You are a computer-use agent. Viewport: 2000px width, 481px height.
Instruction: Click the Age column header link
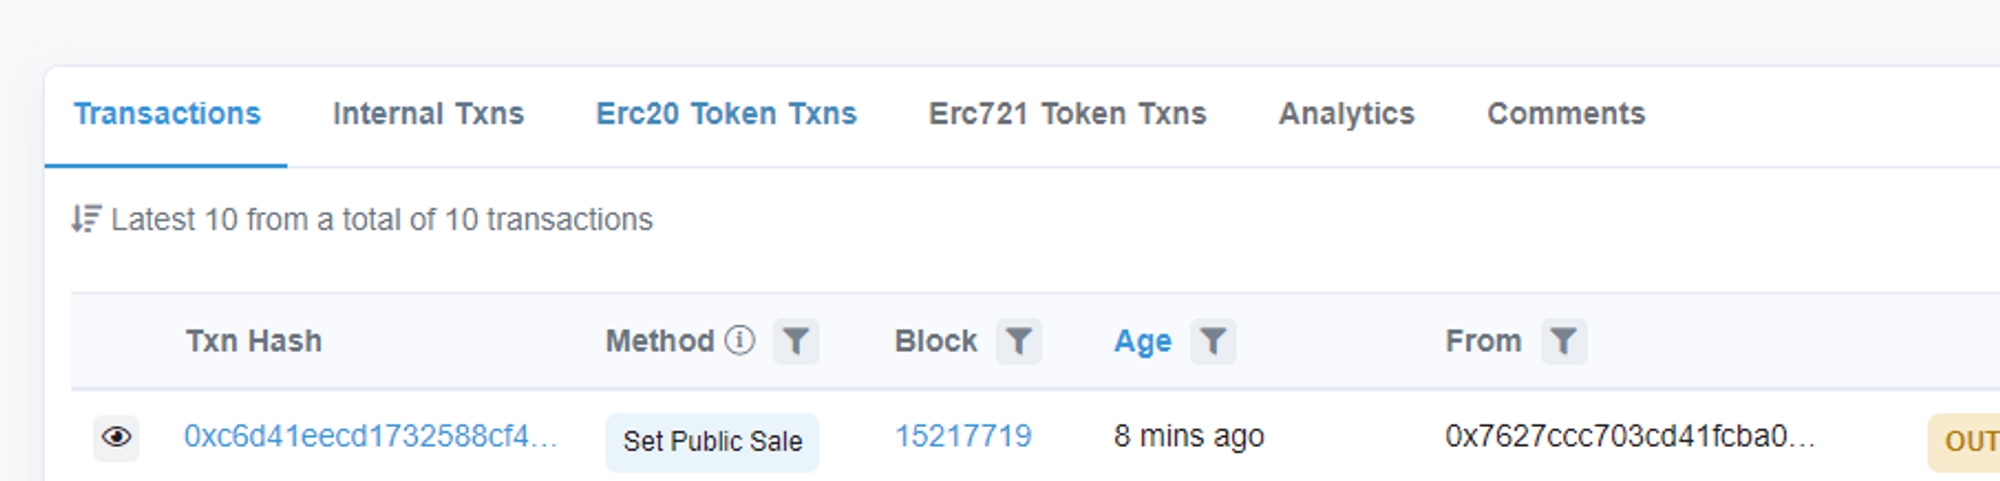1142,342
